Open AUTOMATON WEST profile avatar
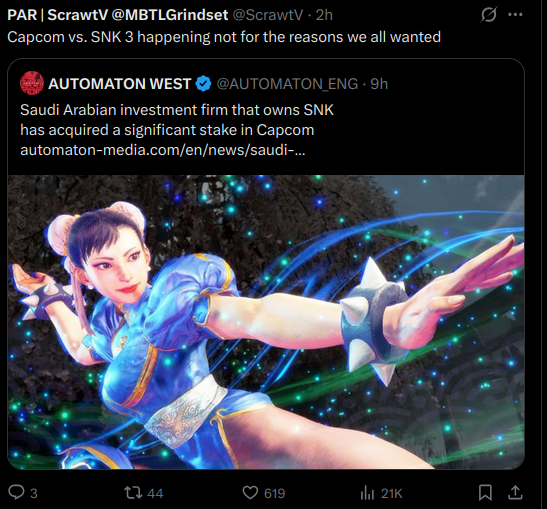547x509 pixels. (32, 83)
